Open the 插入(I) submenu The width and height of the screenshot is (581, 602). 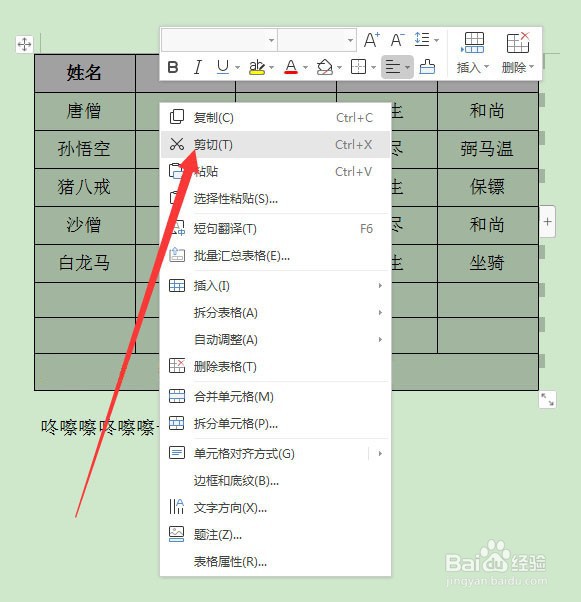coord(275,285)
